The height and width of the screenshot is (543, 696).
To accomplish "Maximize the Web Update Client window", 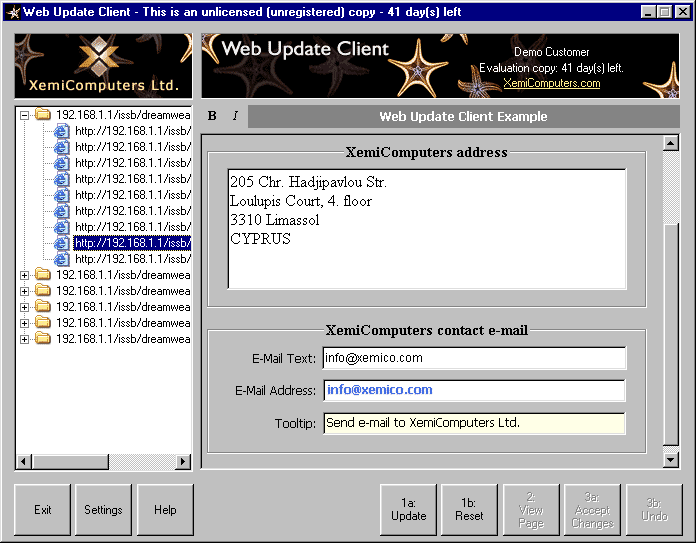I will point(664,12).
